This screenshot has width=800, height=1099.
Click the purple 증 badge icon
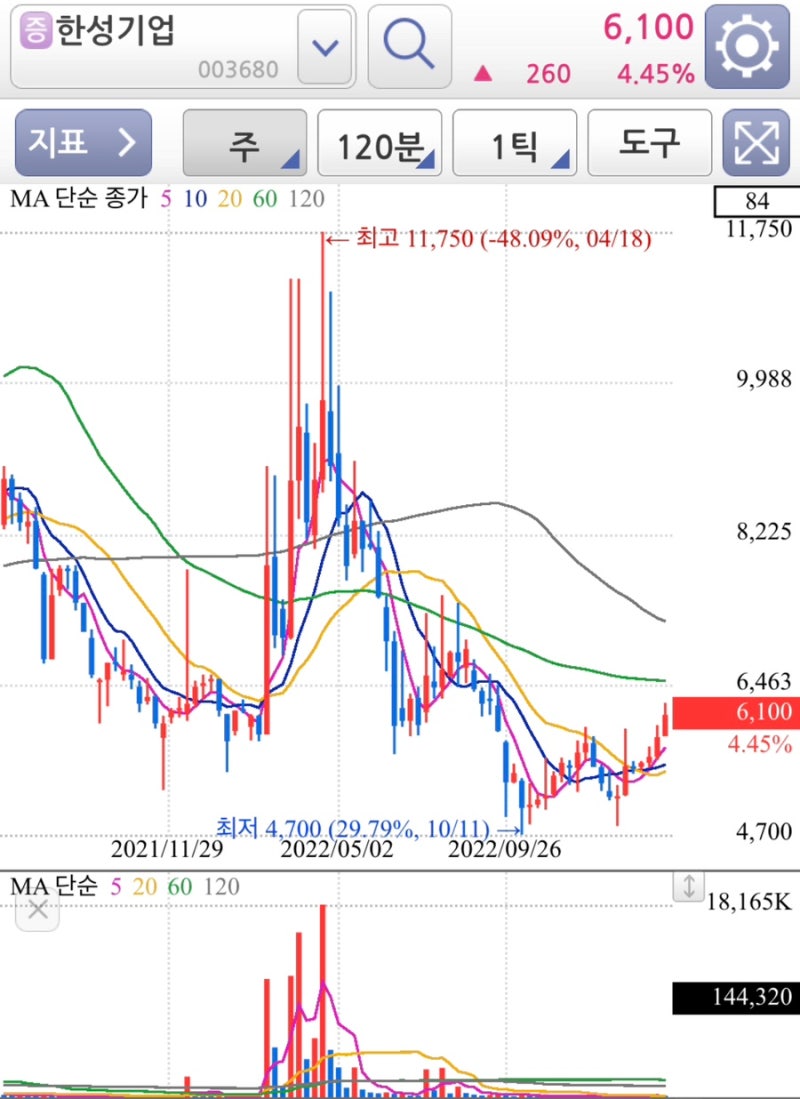click(x=35, y=30)
